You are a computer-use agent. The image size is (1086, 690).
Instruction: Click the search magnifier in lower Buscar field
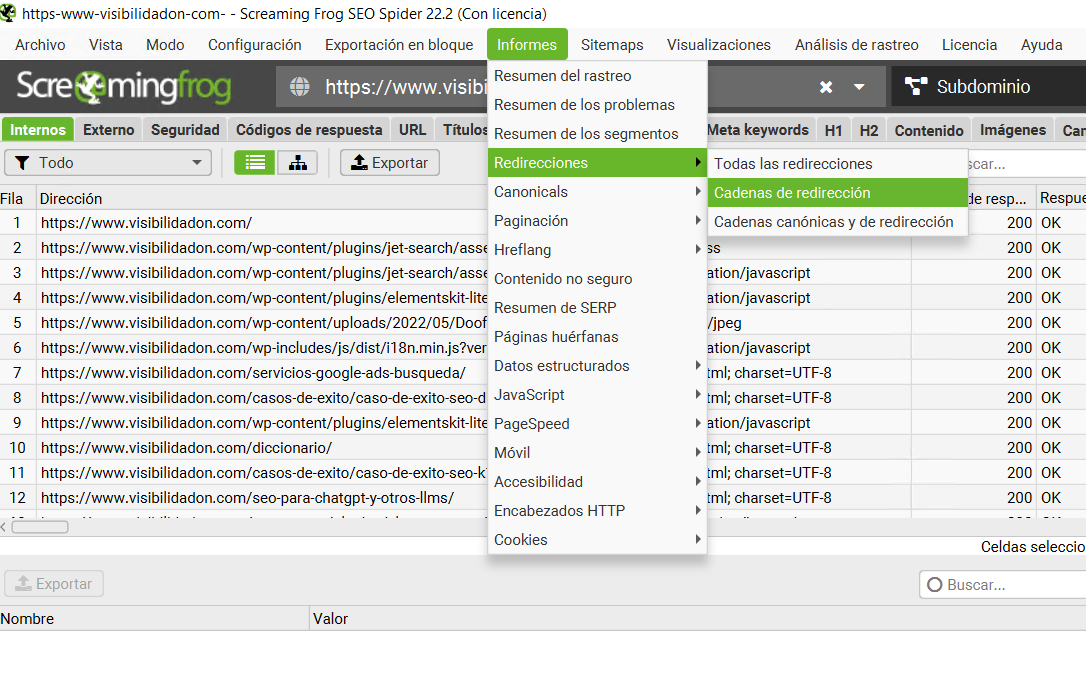pyautogui.click(x=934, y=585)
